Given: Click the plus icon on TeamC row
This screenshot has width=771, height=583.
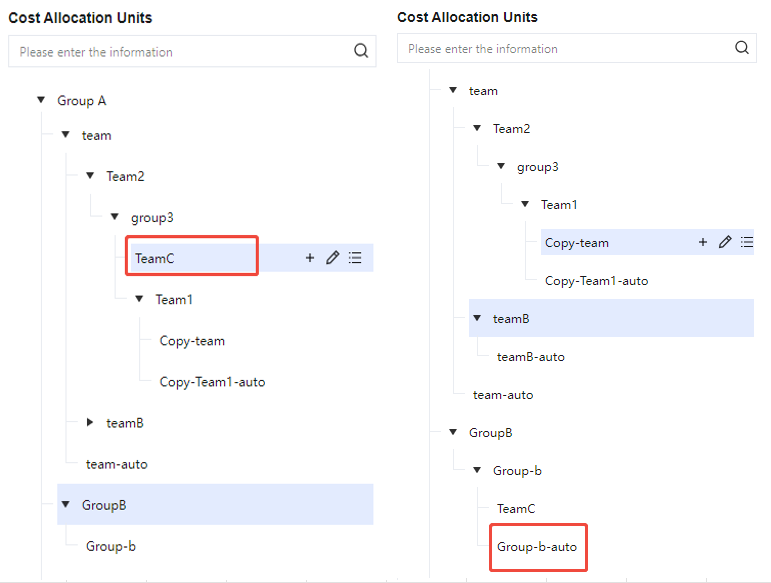Looking at the screenshot, I should [x=309, y=258].
